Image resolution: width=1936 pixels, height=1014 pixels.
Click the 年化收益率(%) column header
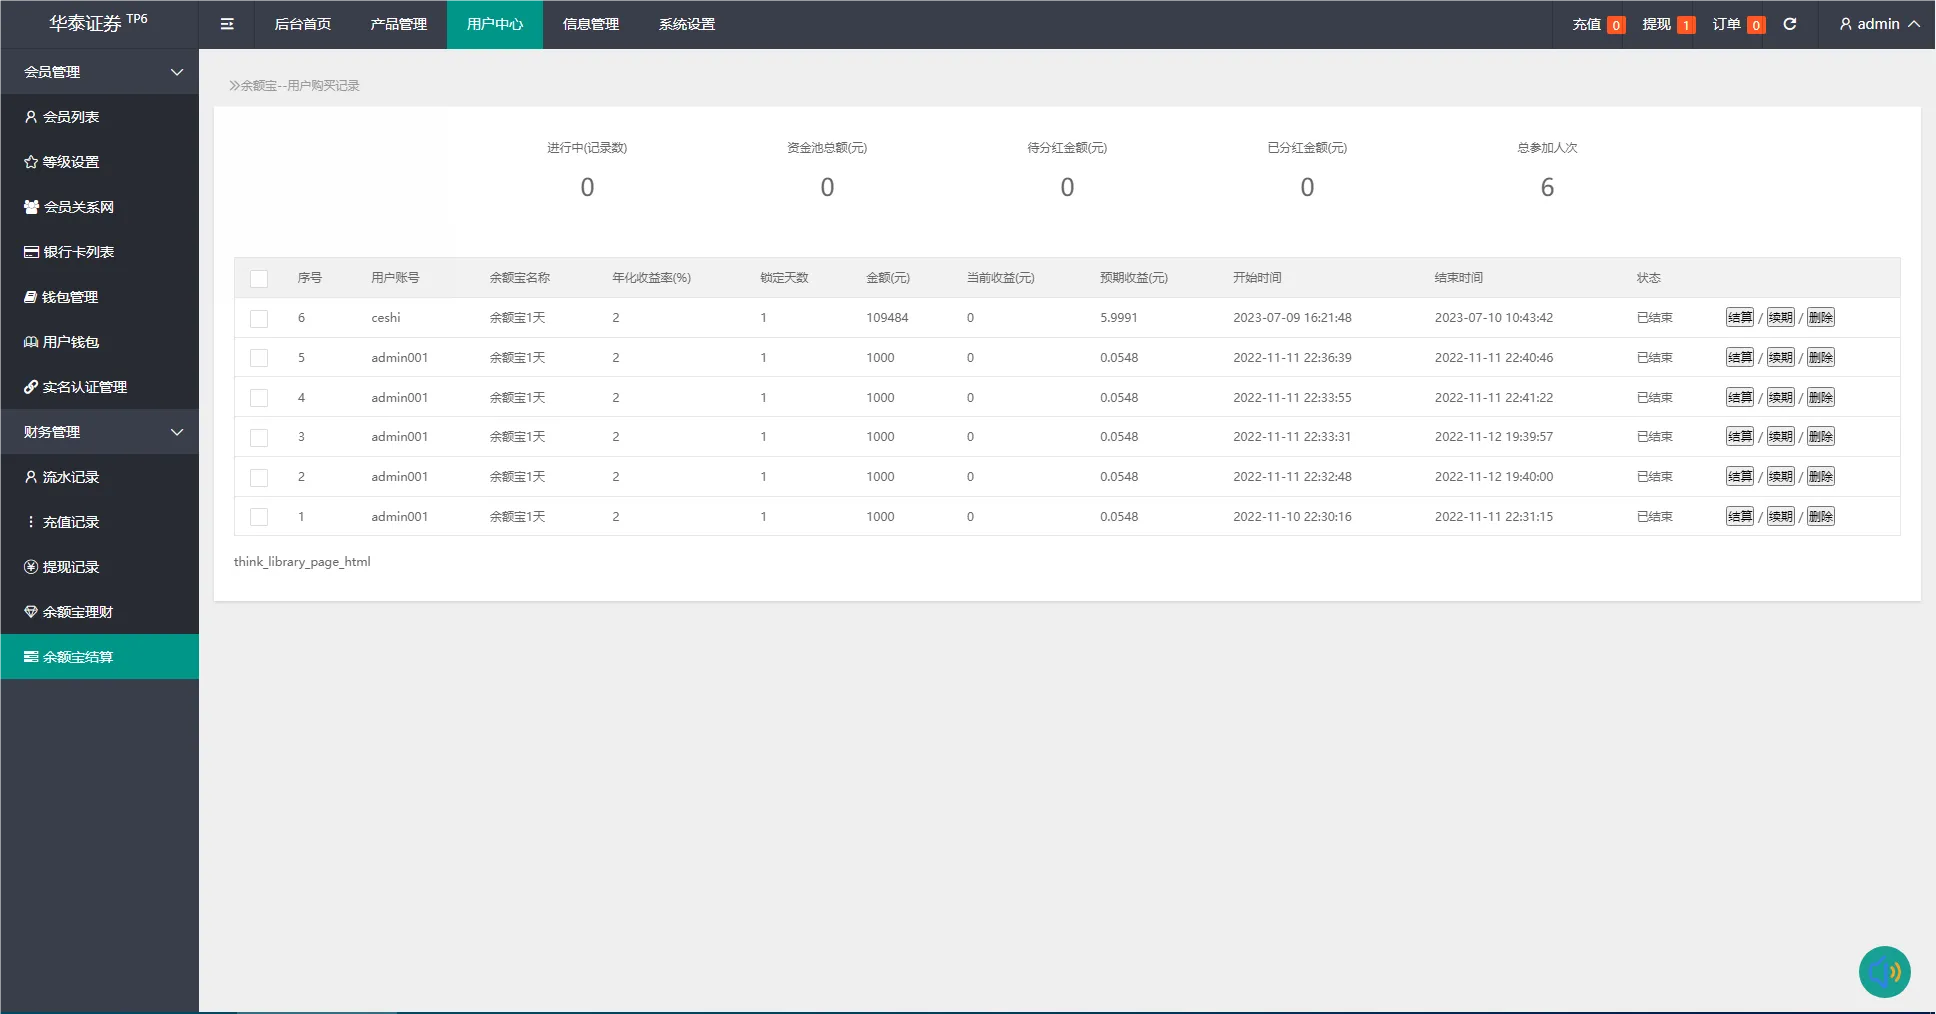[x=652, y=278]
